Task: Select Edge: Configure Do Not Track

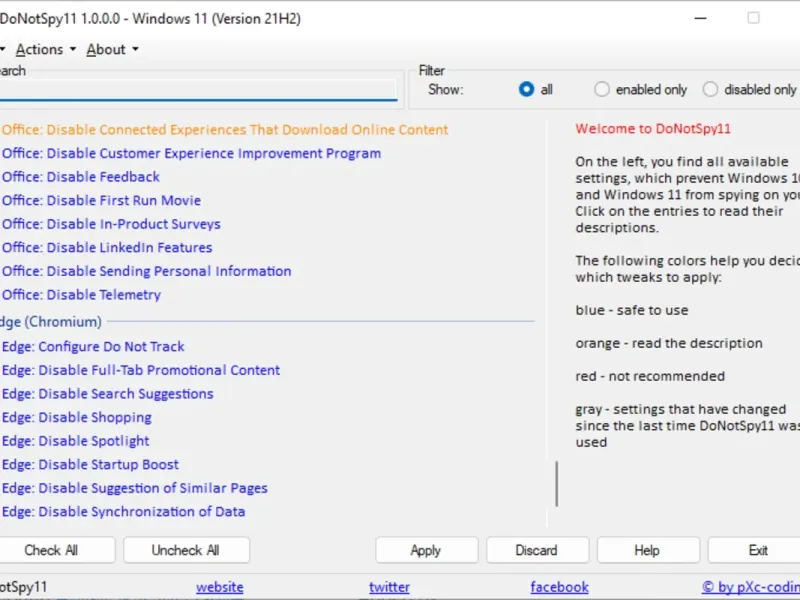Action: point(93,346)
